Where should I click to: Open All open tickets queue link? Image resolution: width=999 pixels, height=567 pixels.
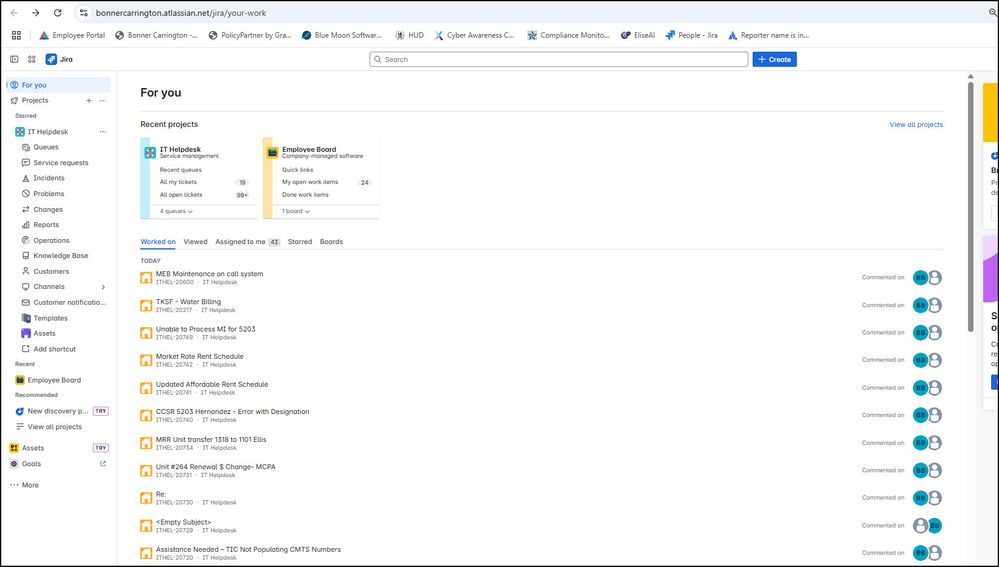(181, 195)
